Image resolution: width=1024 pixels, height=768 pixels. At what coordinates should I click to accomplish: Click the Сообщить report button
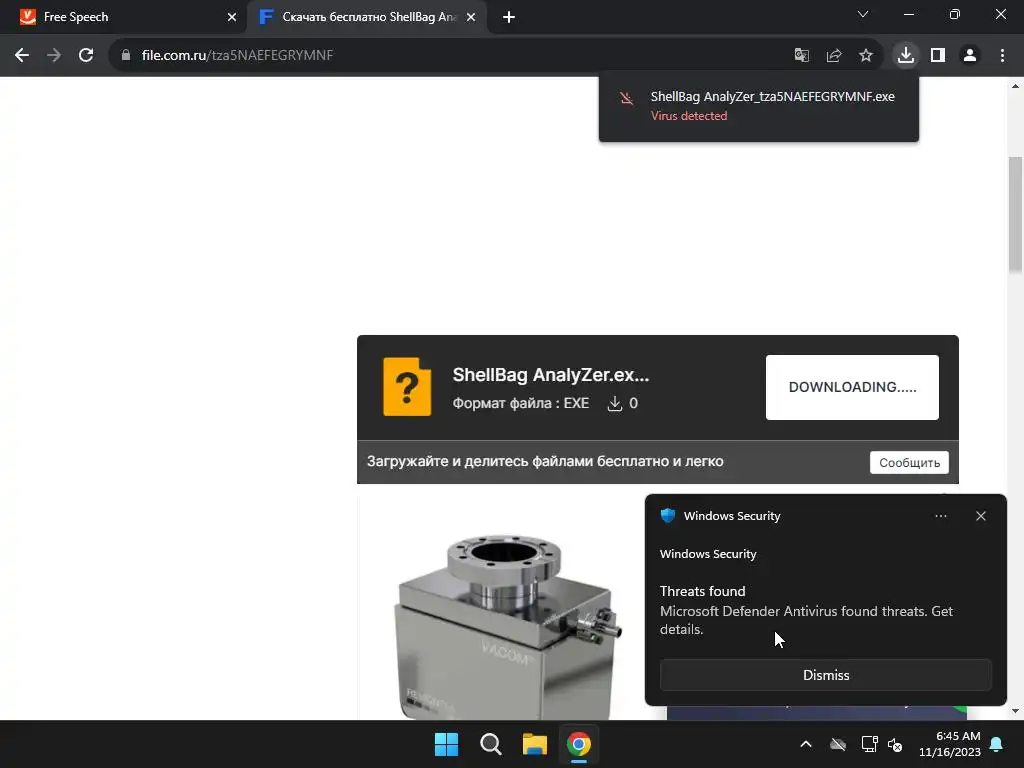pyautogui.click(x=909, y=462)
